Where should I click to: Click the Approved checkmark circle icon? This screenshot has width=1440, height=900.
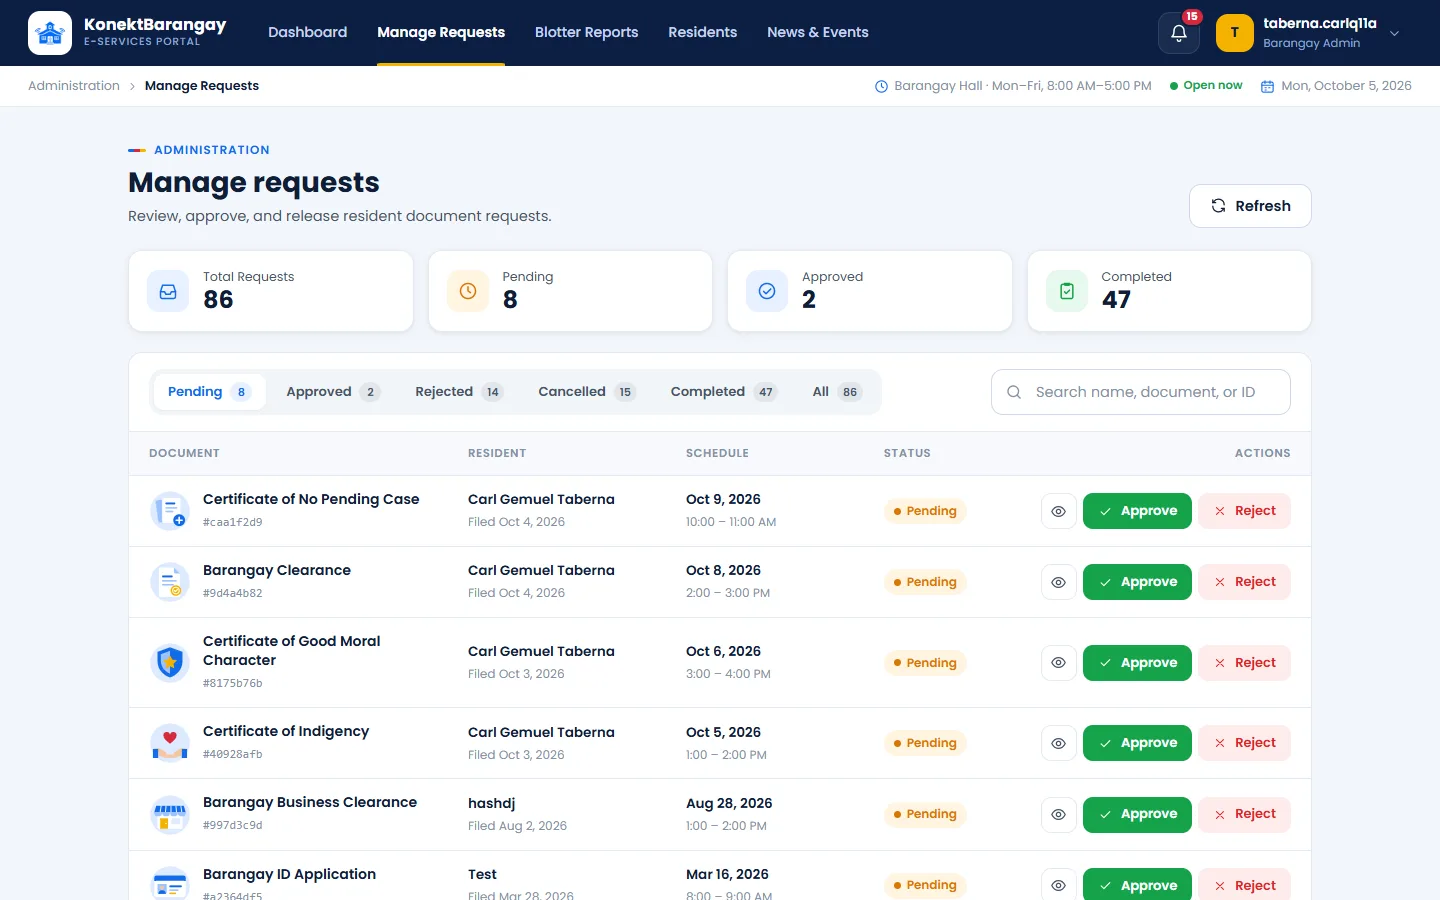click(x=767, y=291)
